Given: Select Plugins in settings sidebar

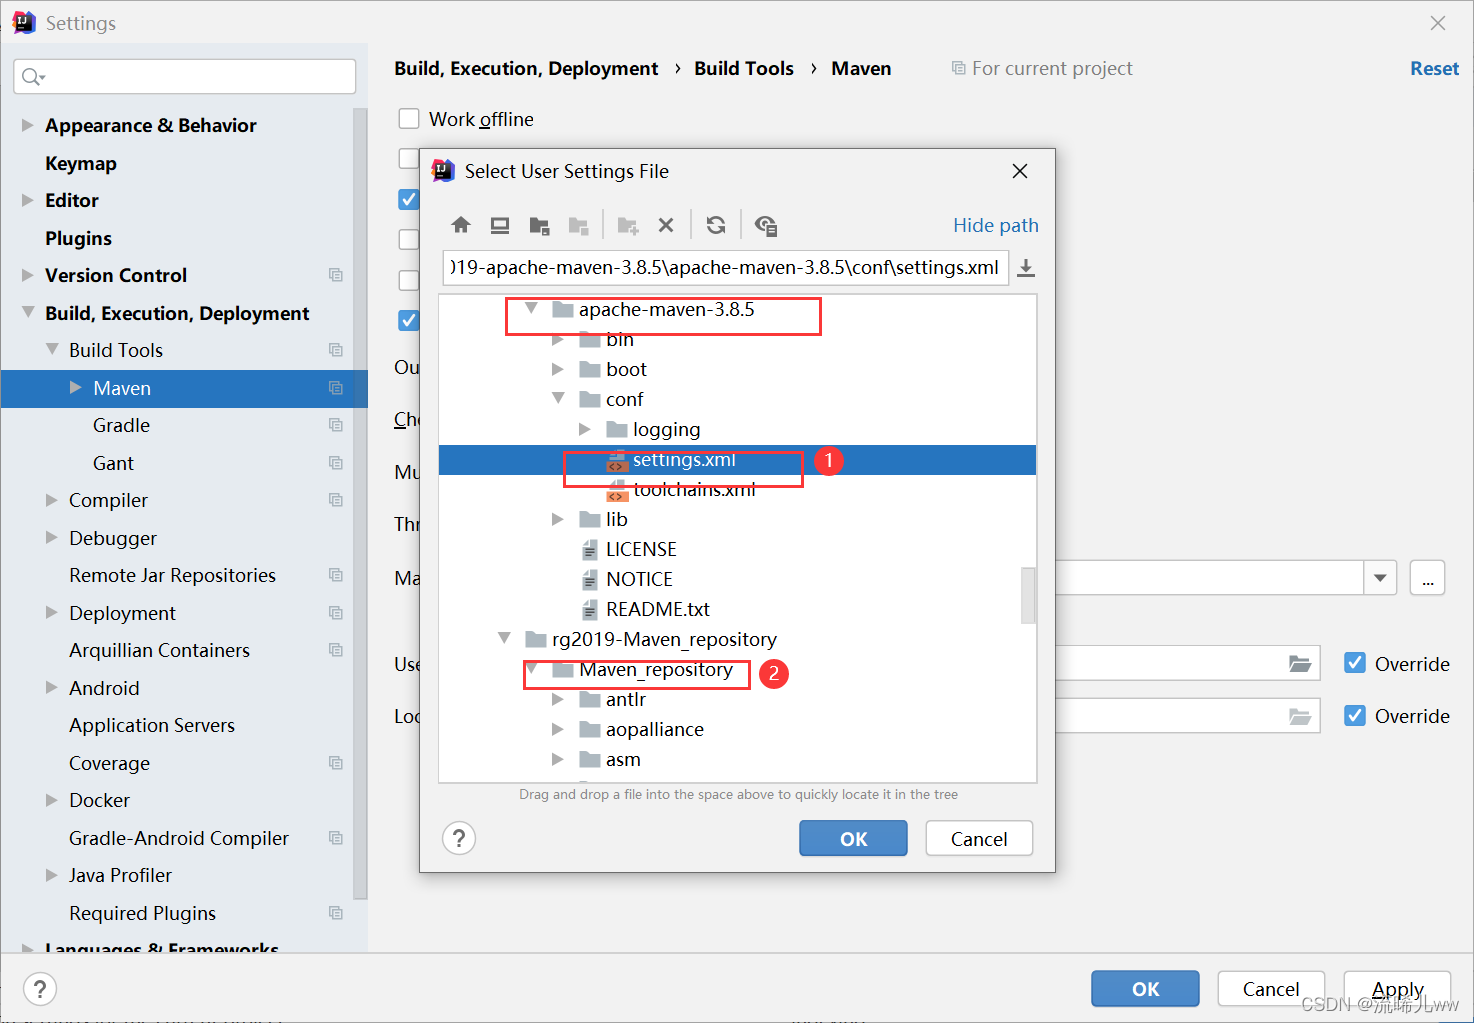Looking at the screenshot, I should tap(78, 238).
